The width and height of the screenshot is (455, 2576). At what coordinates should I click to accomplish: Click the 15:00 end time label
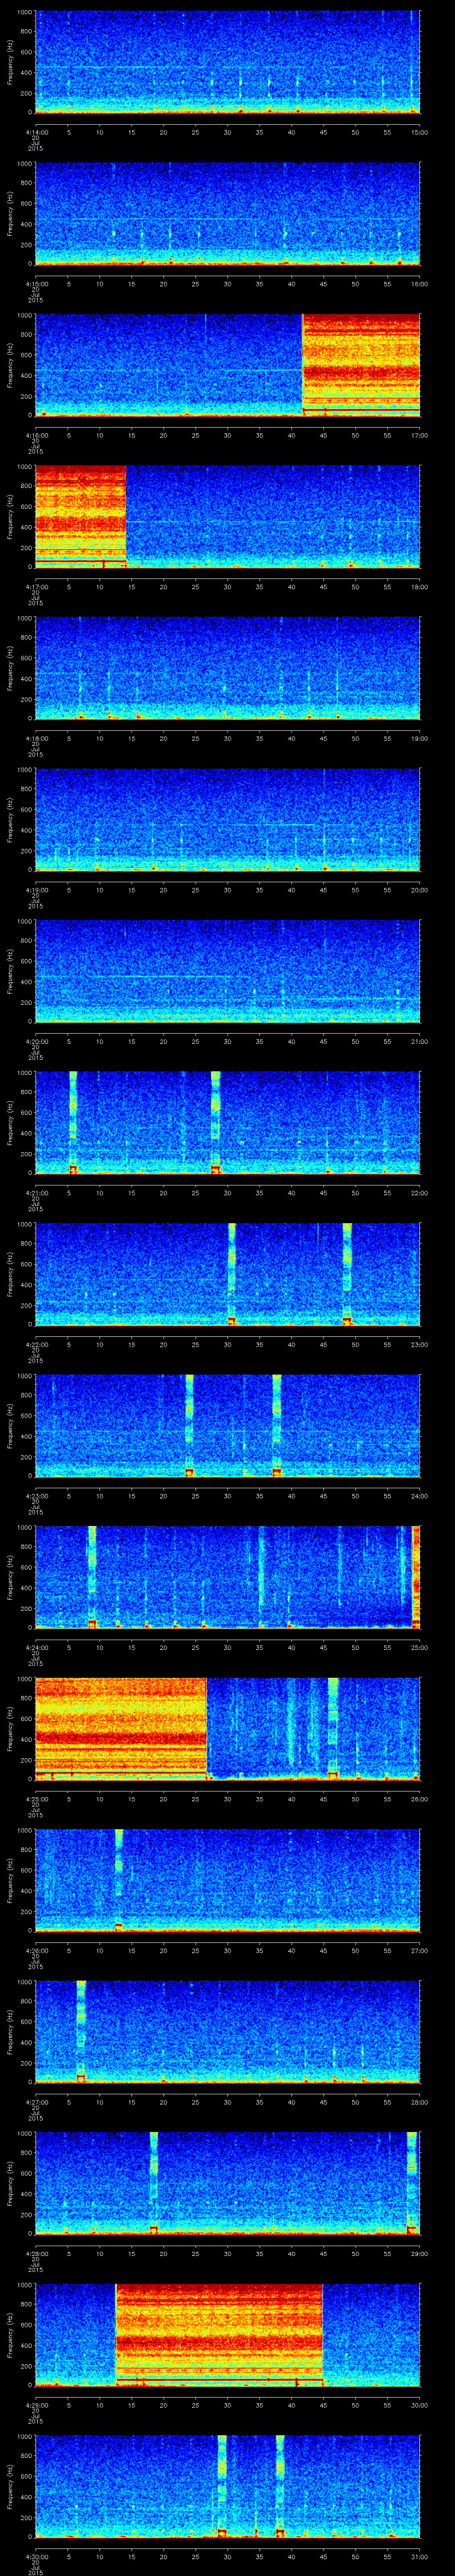(x=419, y=132)
